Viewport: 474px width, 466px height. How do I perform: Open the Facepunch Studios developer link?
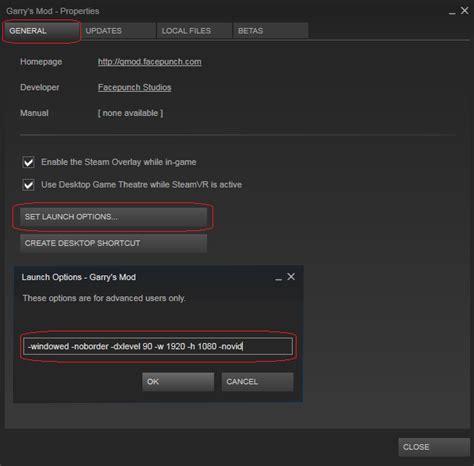coord(134,87)
